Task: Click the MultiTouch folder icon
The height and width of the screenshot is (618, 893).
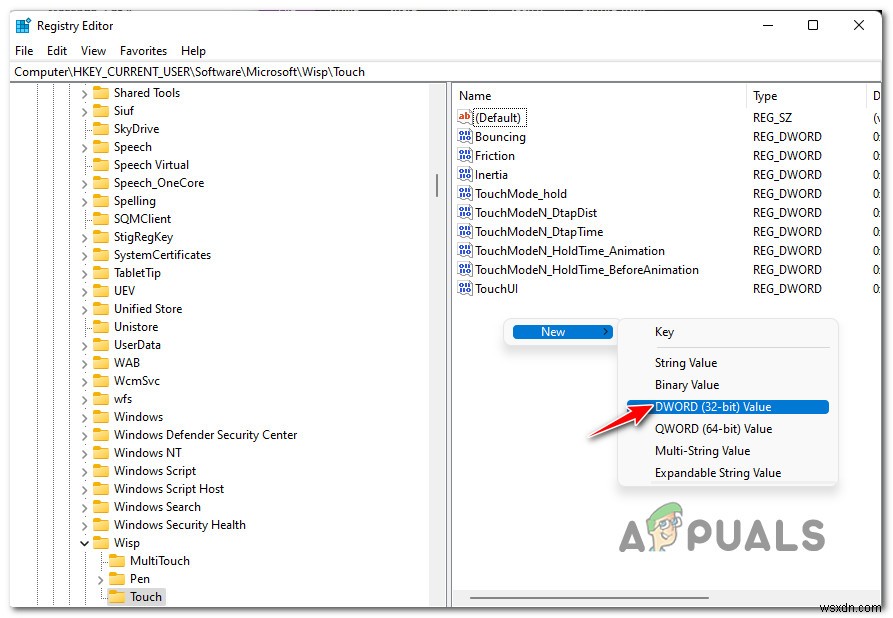Action: [x=117, y=560]
